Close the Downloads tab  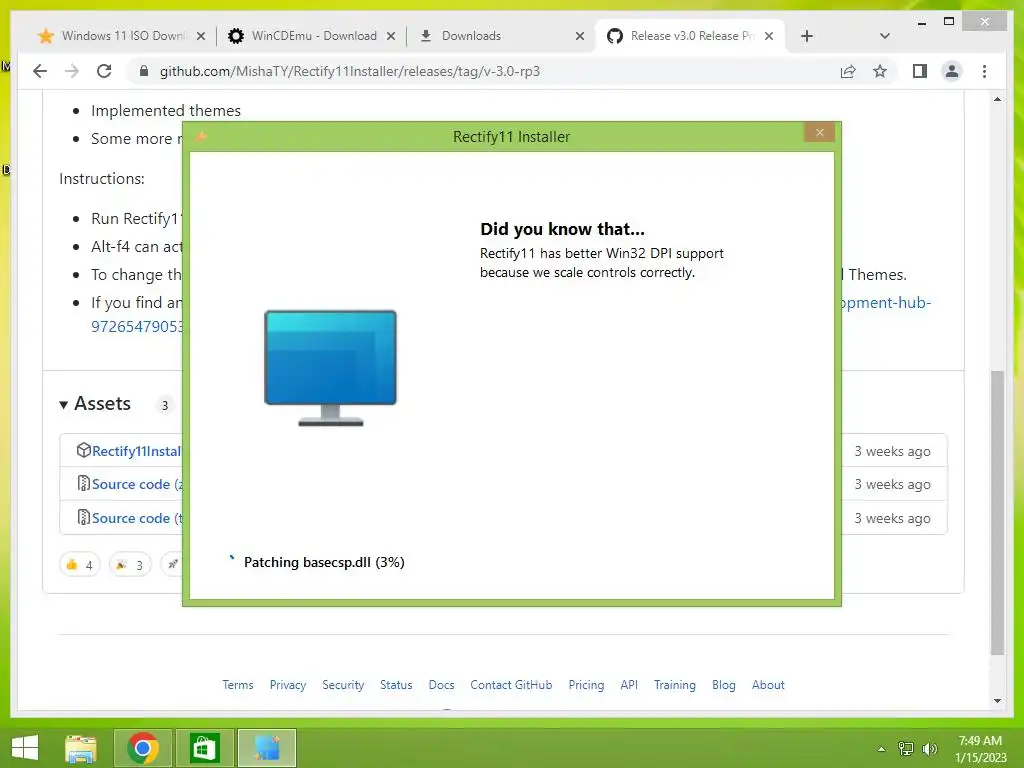(x=579, y=36)
